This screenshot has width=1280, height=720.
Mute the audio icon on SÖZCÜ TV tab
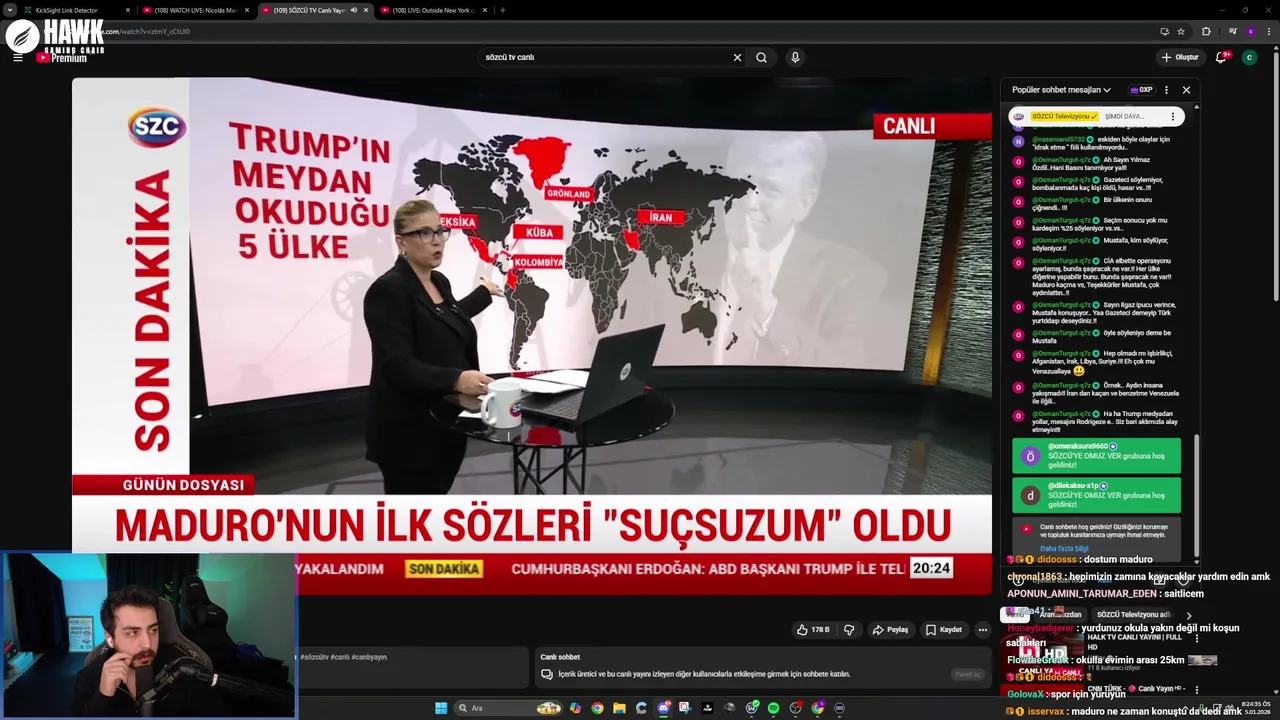point(353,10)
